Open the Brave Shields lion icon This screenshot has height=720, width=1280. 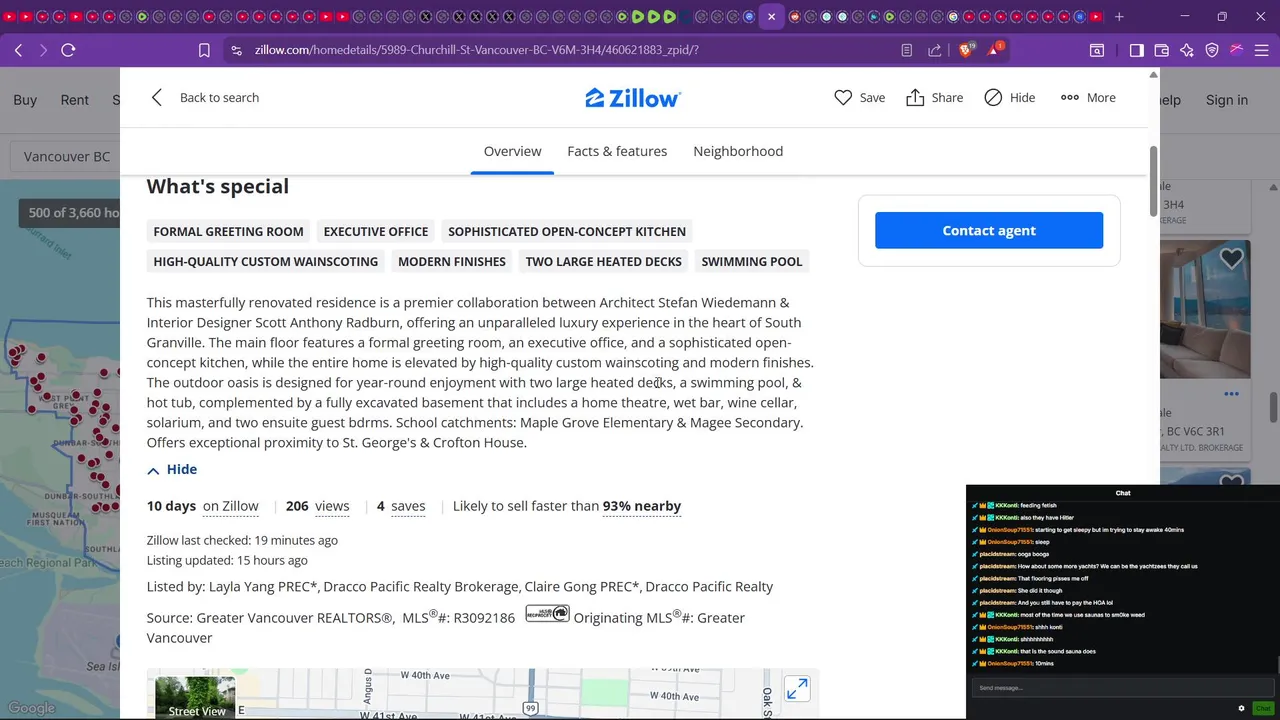966,49
